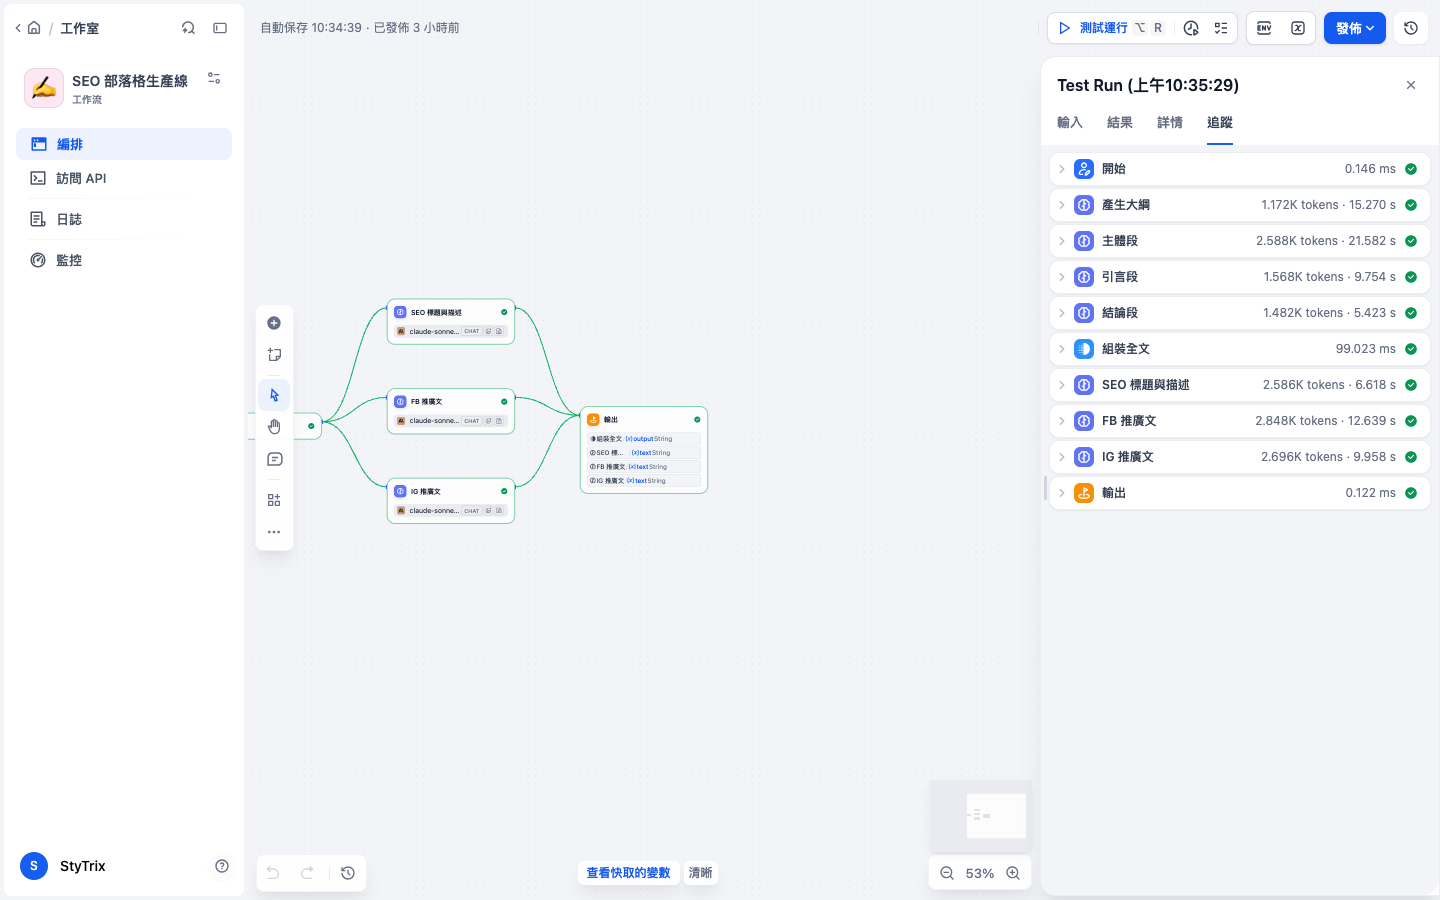Screen dimensions: 1440x900
Task: Open the ENV environment variables icon
Action: point(1264,28)
